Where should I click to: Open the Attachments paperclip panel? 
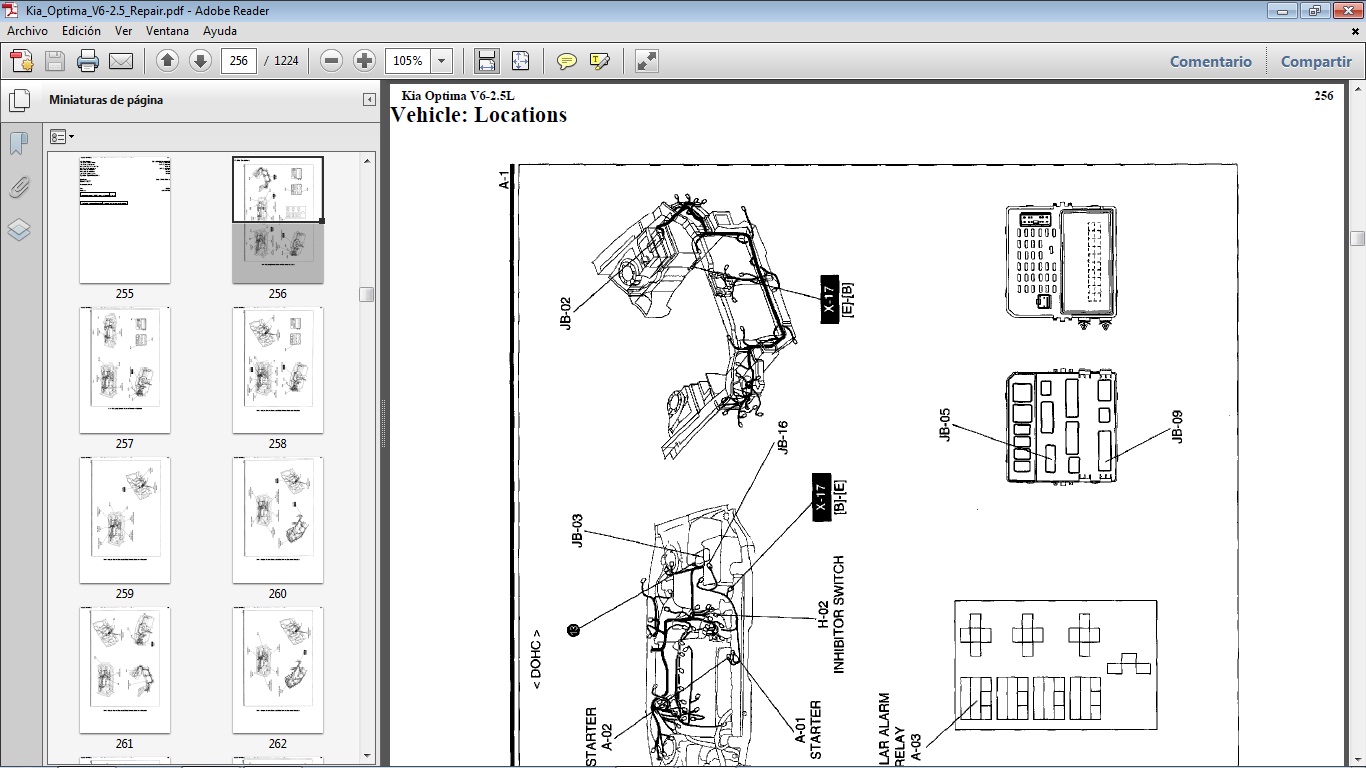pos(18,187)
